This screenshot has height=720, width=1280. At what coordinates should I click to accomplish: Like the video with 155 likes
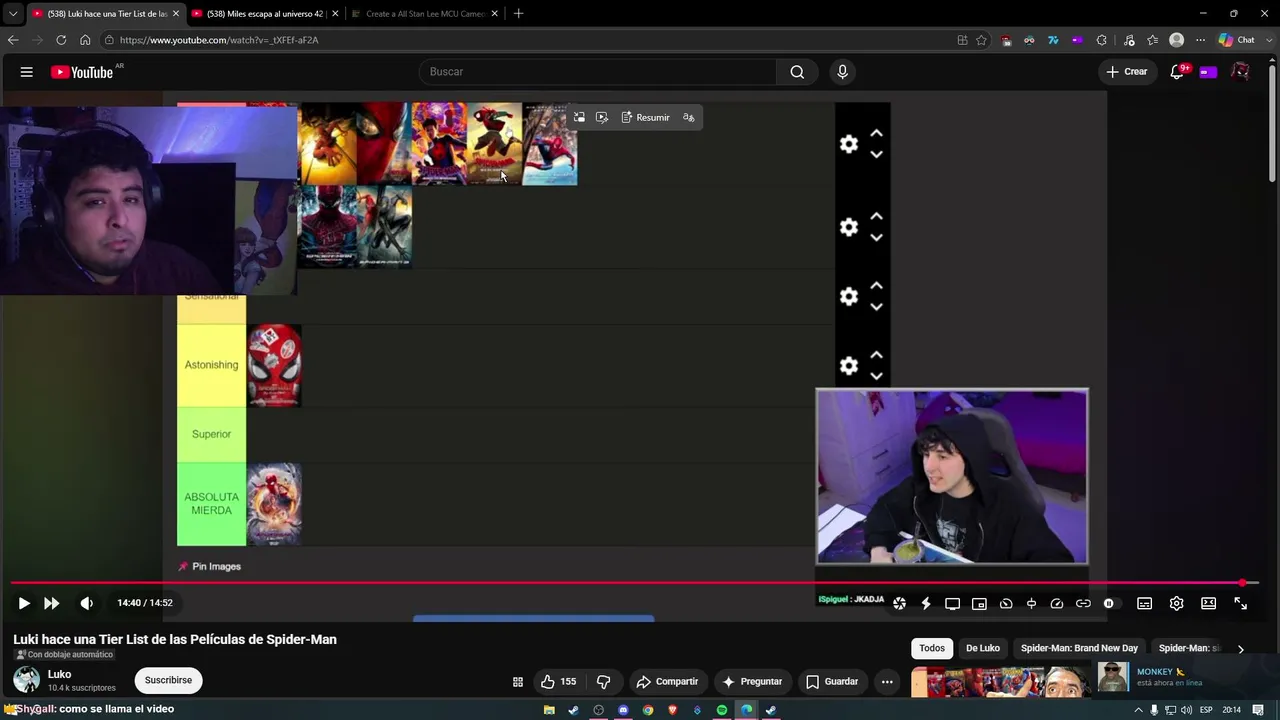point(558,682)
